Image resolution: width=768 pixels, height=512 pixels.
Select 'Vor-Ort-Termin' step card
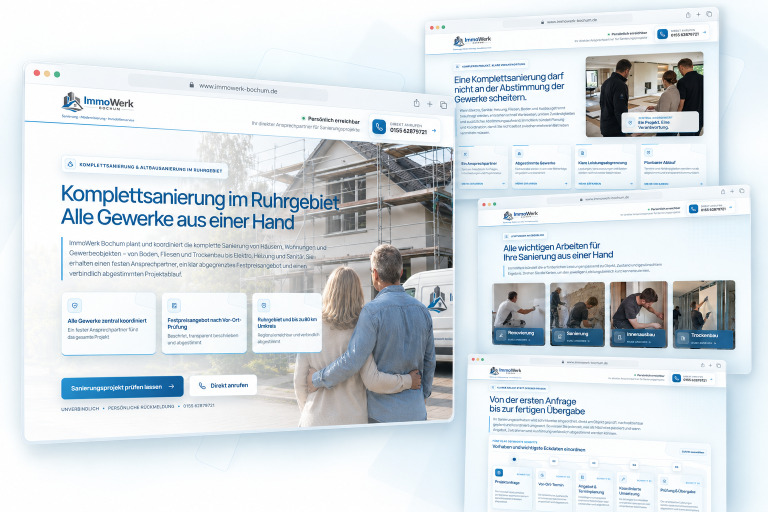[553, 490]
